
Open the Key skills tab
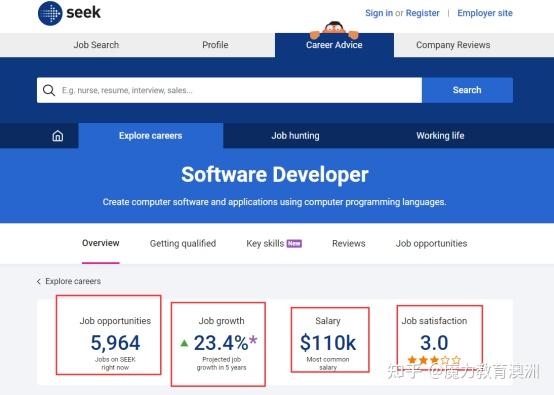(265, 243)
